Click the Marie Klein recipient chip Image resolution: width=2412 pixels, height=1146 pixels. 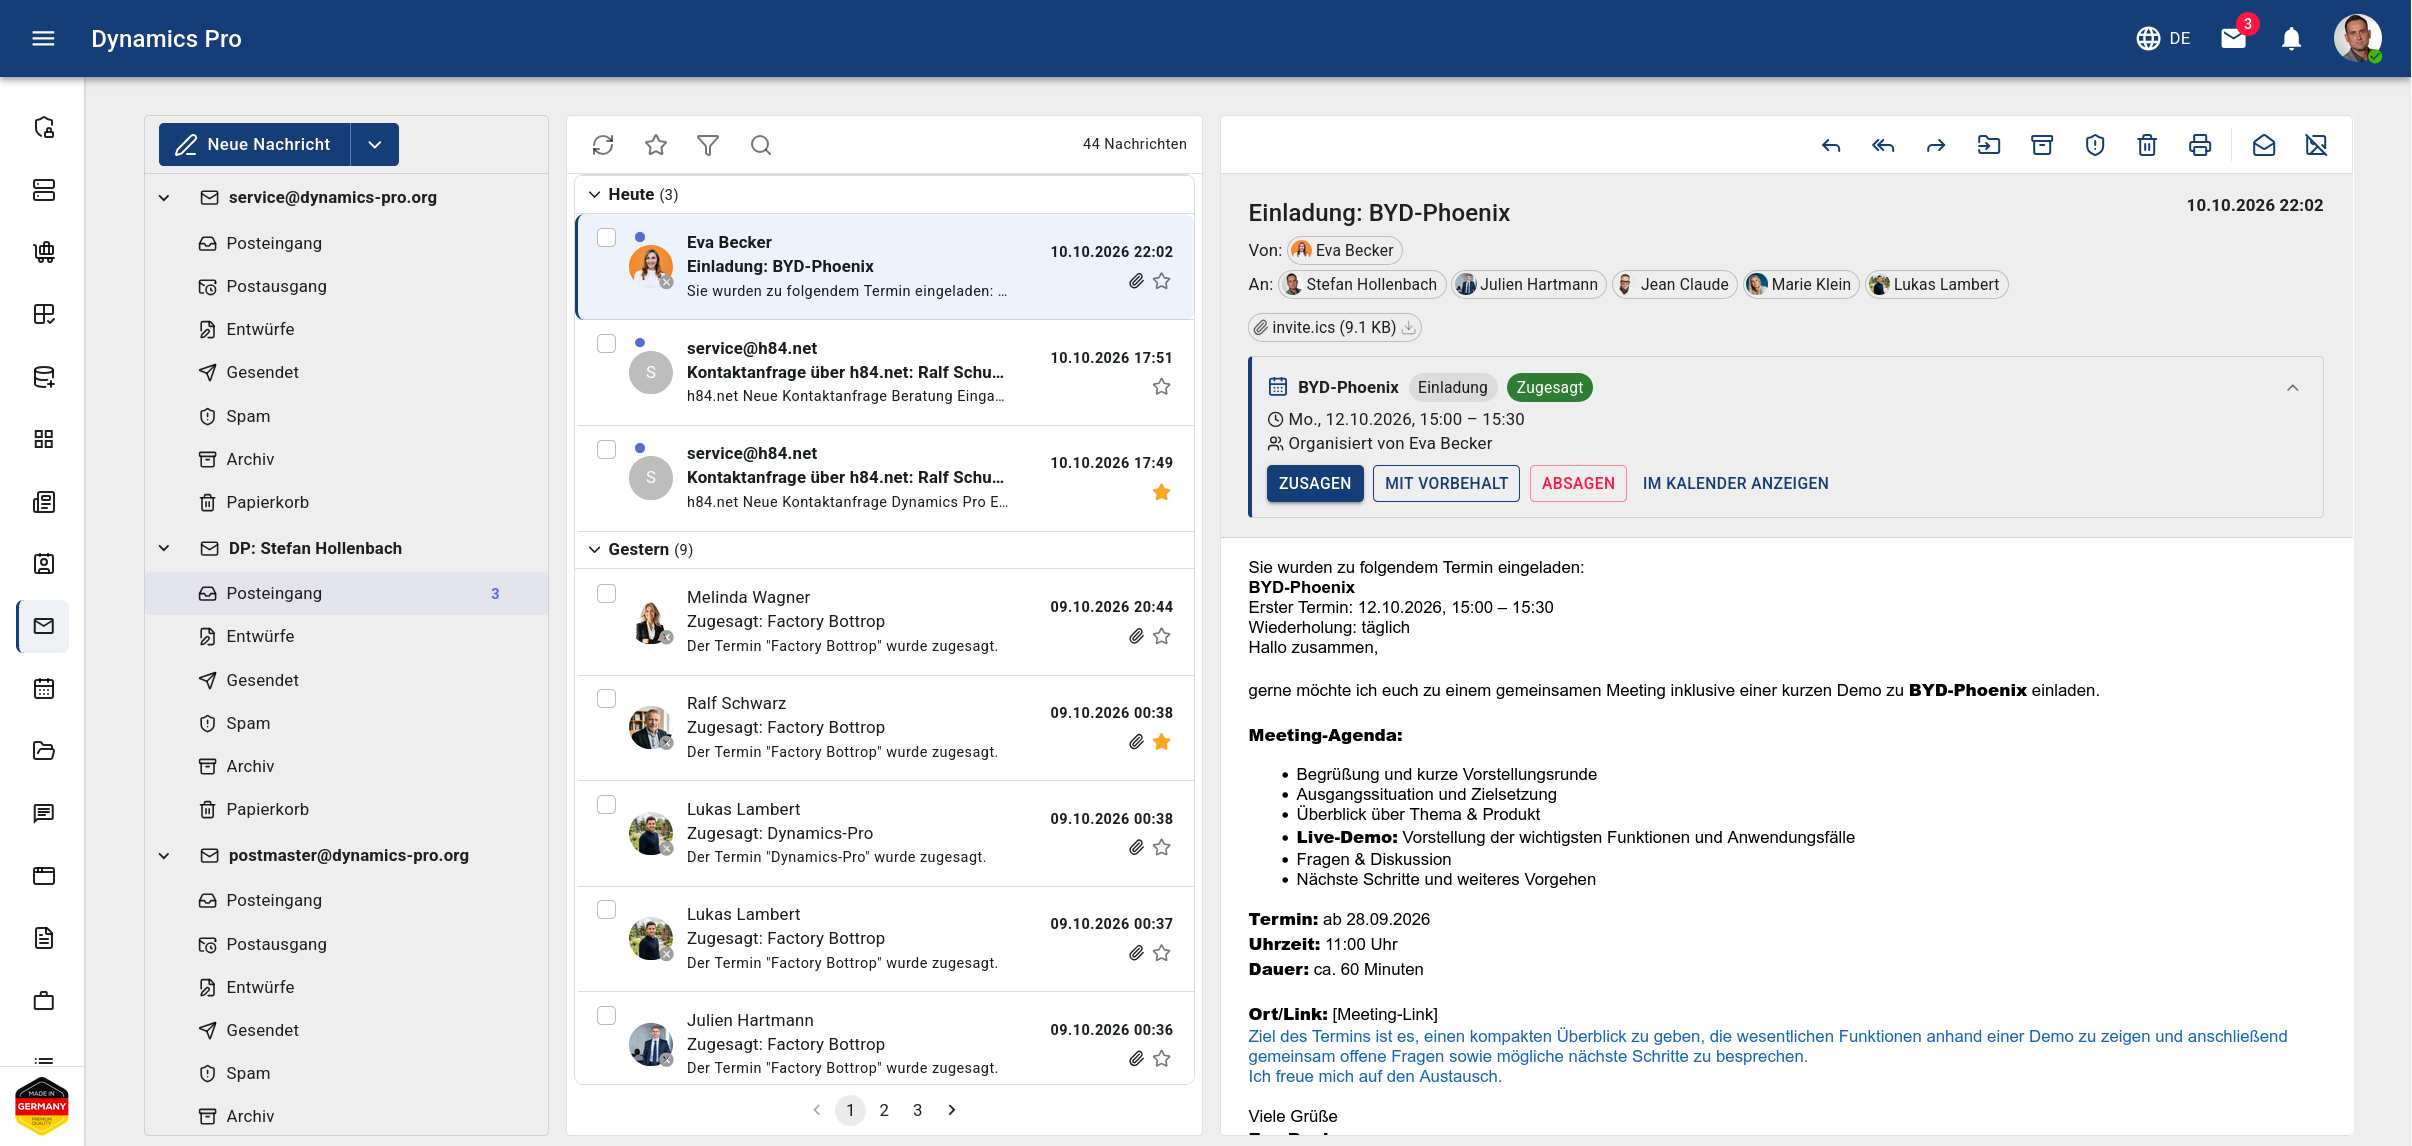1800,284
